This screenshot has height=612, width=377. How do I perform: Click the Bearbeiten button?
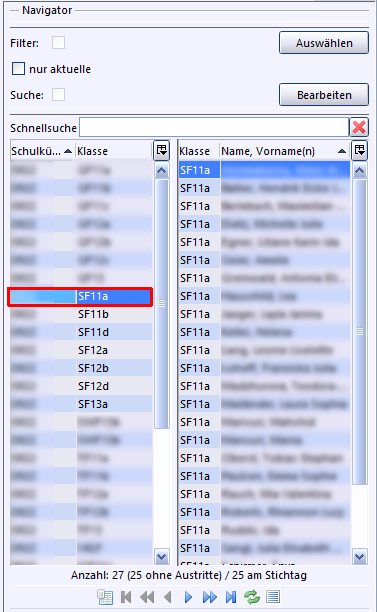pos(324,94)
